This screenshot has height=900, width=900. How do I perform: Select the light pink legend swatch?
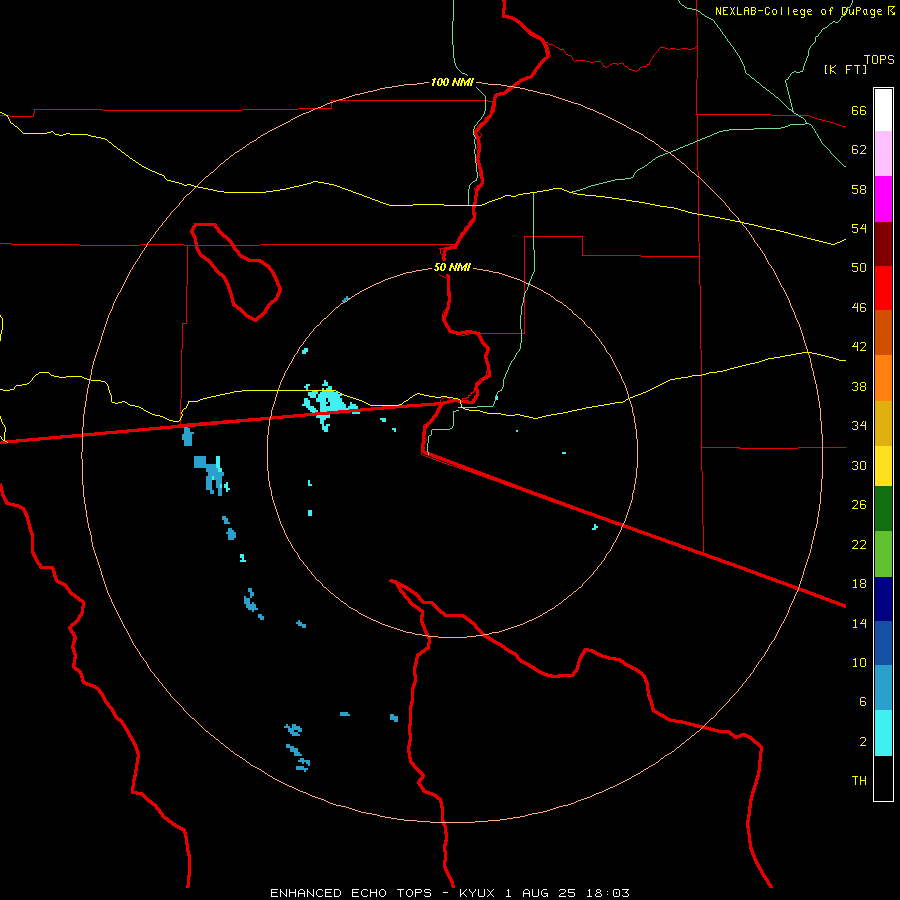[883, 154]
